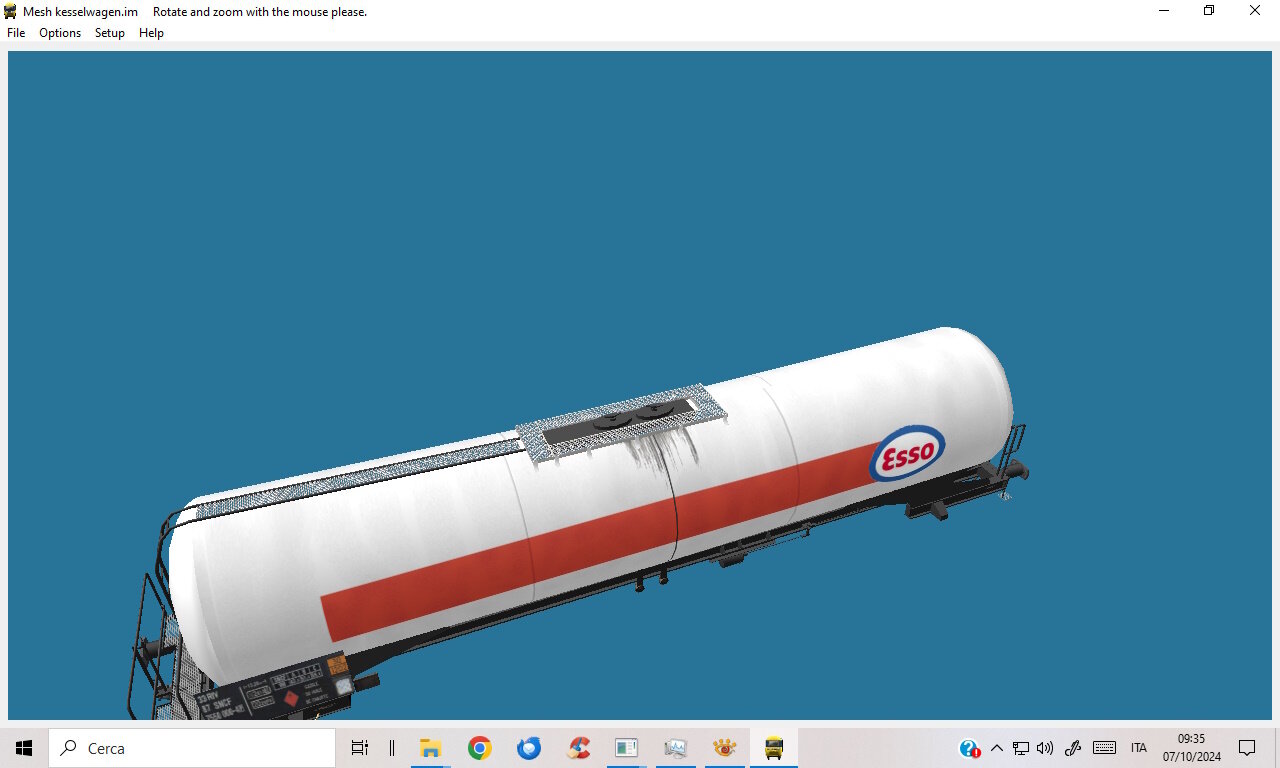Click the roof hatch on the tank wagon
Viewport: 1280px width, 768px height.
[621, 423]
